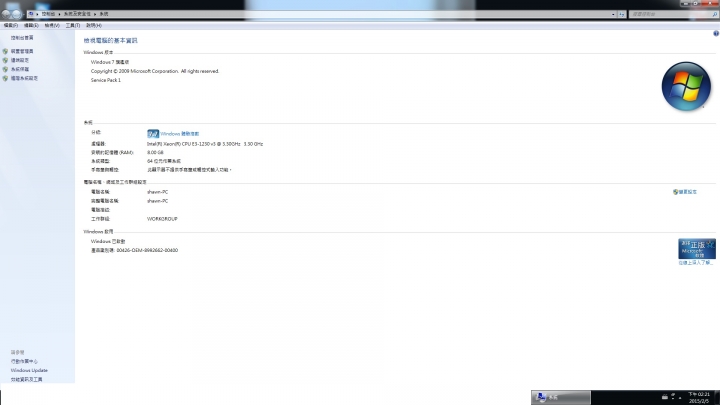Expand the breadcrumb arrow after the computer icon
This screenshot has height=405, width=720.
[37, 14]
